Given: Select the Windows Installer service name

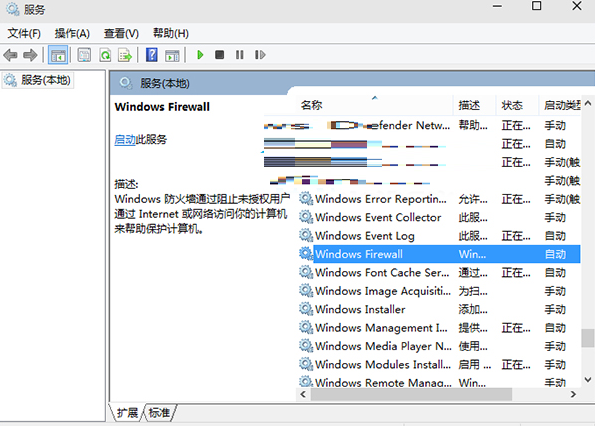Looking at the screenshot, I should (x=360, y=310).
